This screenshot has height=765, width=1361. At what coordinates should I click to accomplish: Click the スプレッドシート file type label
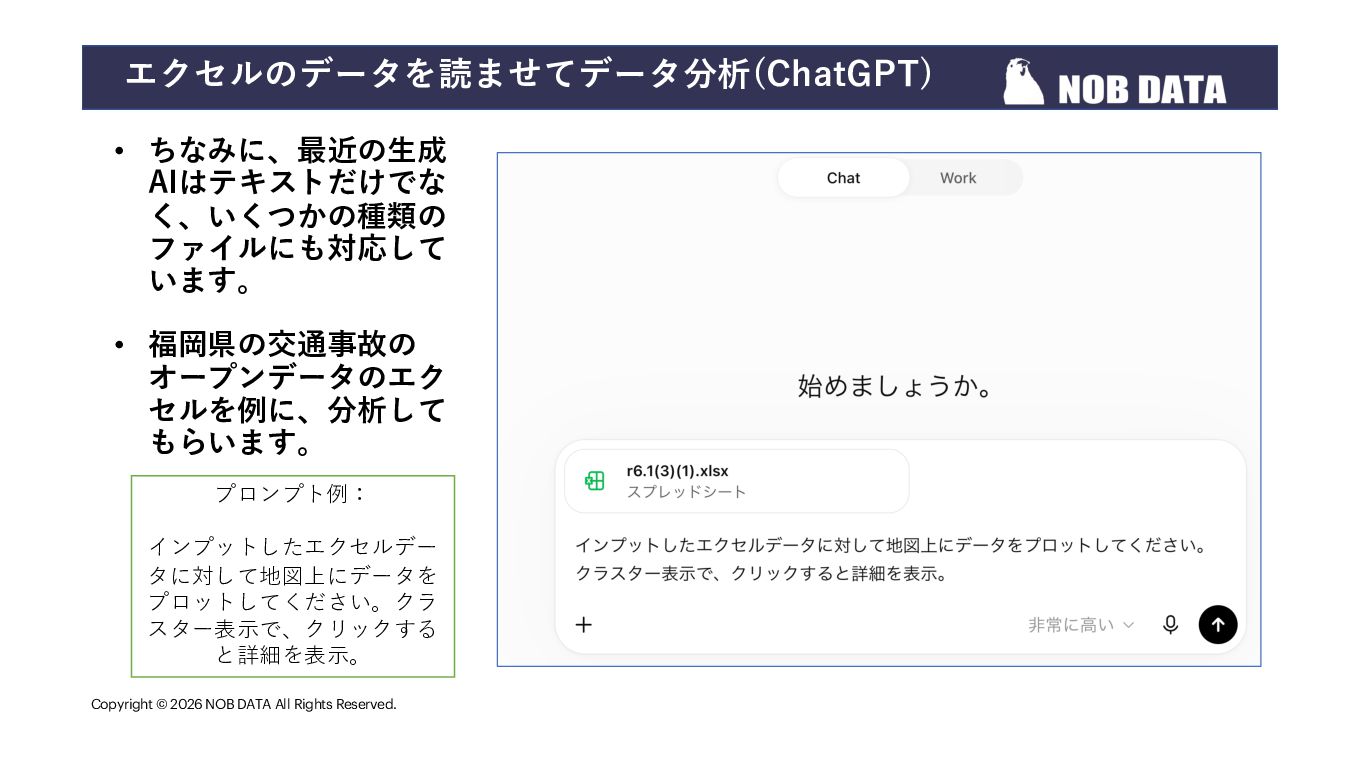pyautogui.click(x=687, y=492)
